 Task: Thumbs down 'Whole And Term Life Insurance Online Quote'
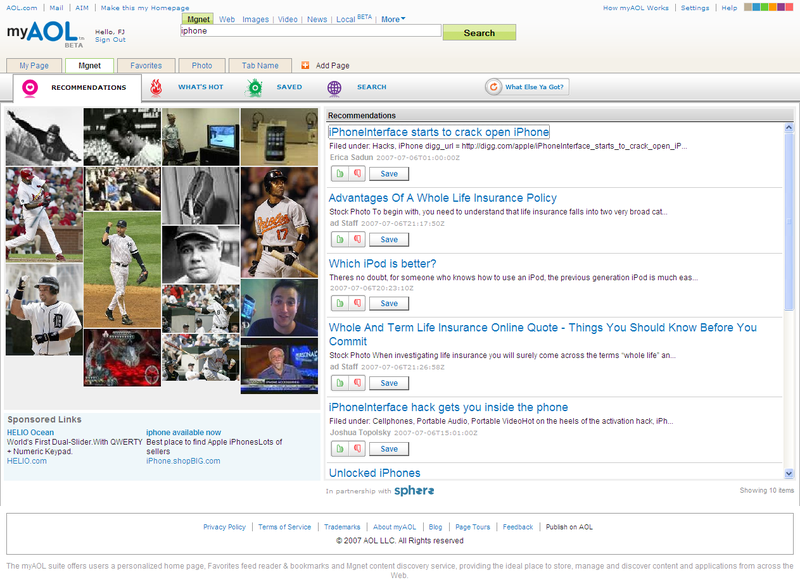click(357, 383)
